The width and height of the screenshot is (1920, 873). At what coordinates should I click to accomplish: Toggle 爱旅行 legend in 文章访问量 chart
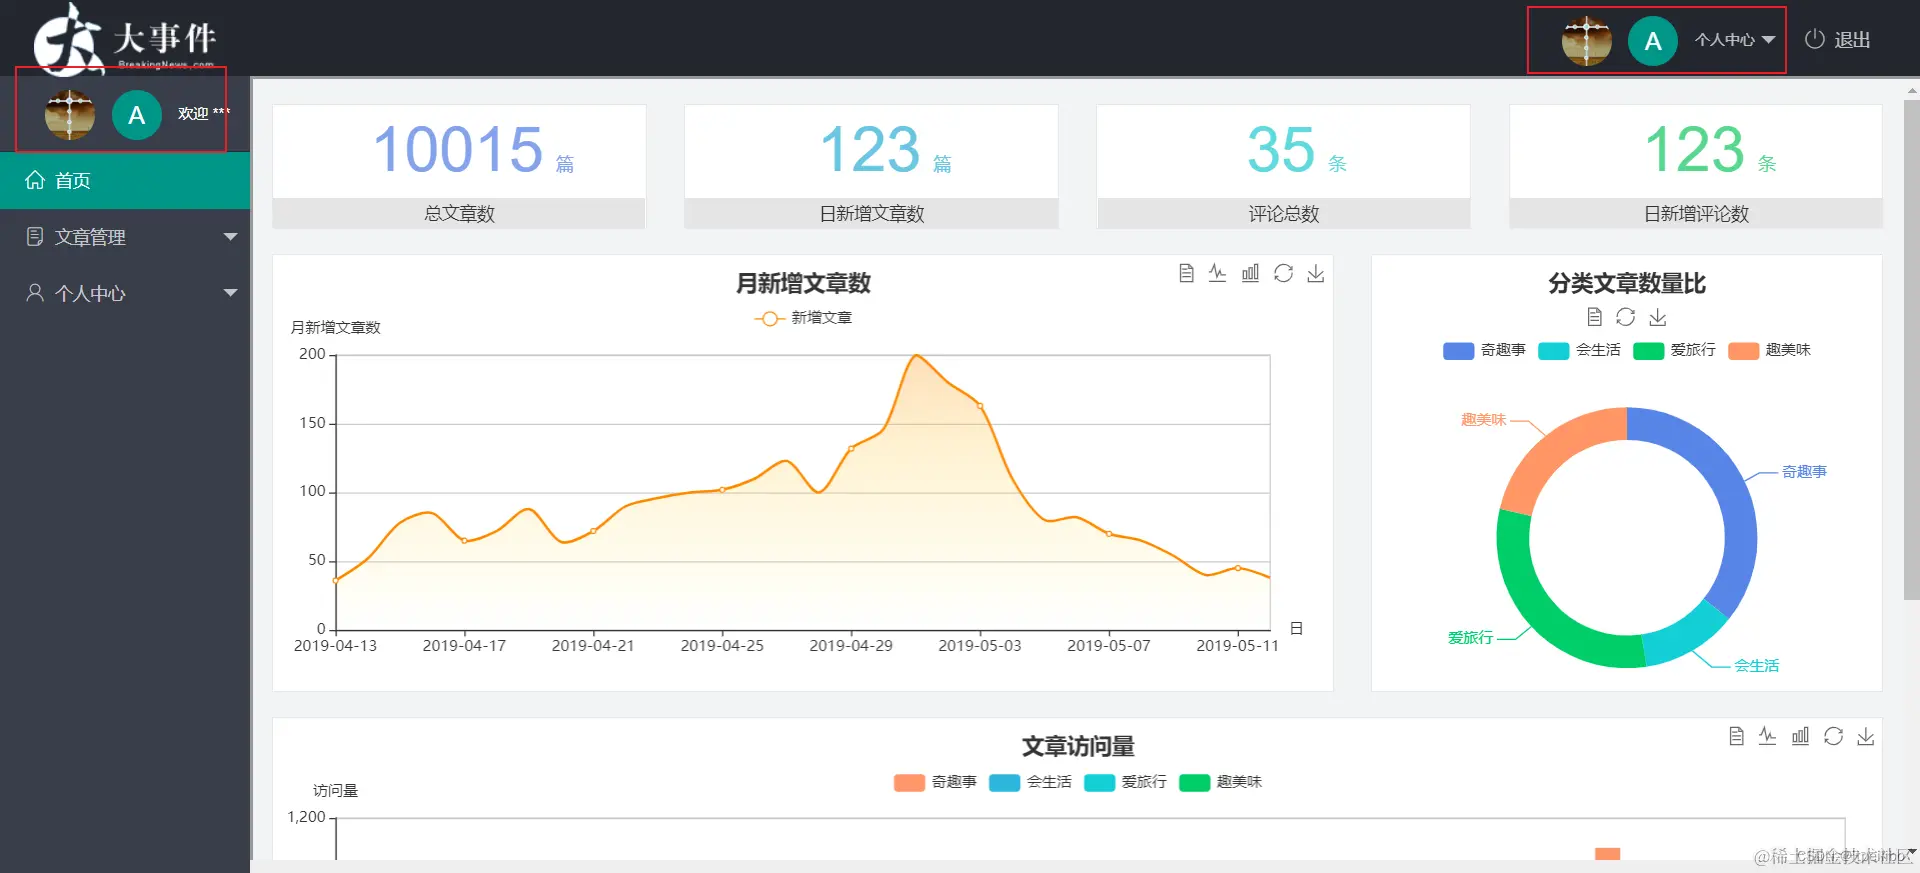(1125, 782)
